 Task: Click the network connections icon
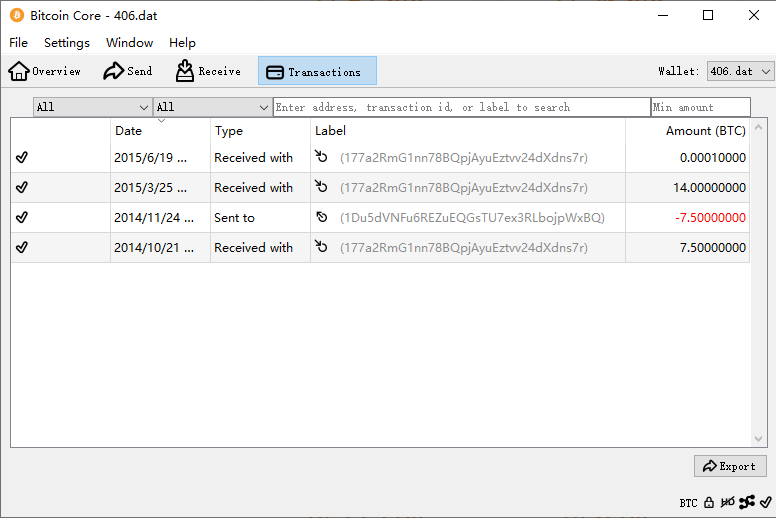click(746, 503)
